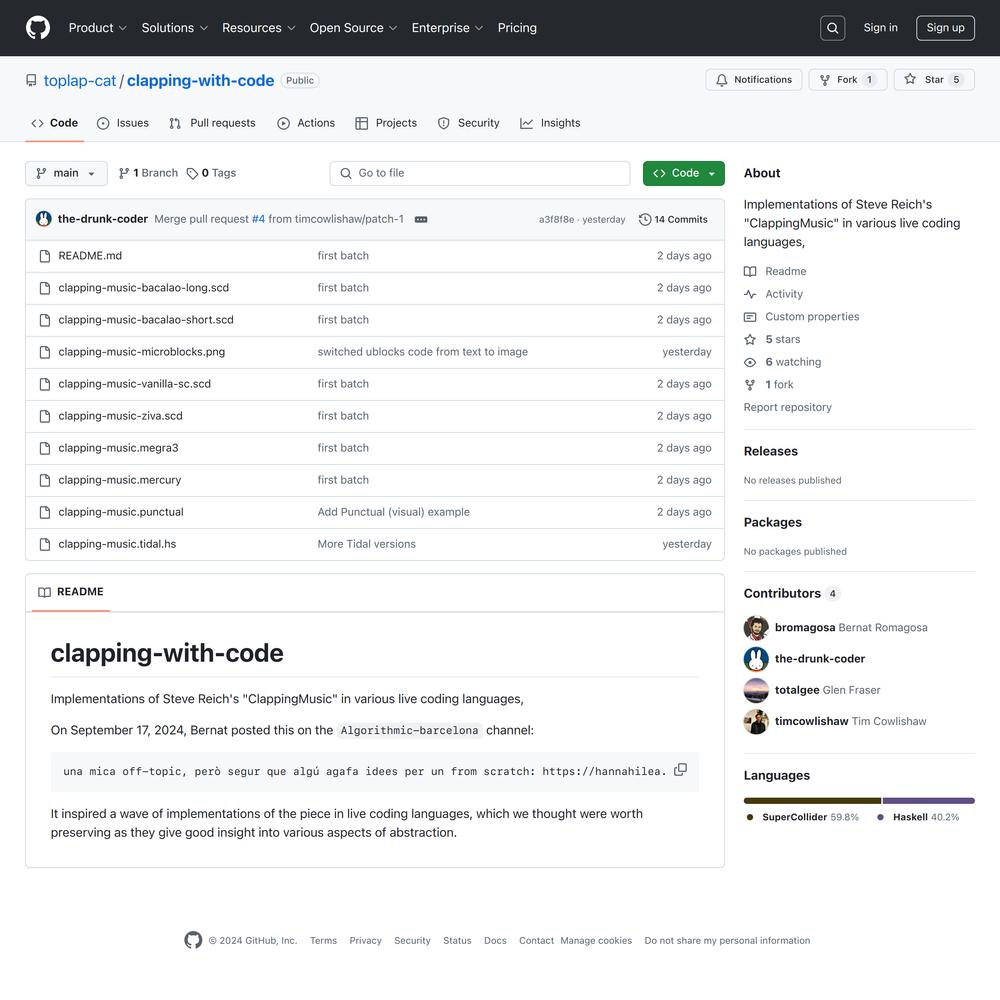Click the repository icon beside toplap-cat

coord(31,80)
